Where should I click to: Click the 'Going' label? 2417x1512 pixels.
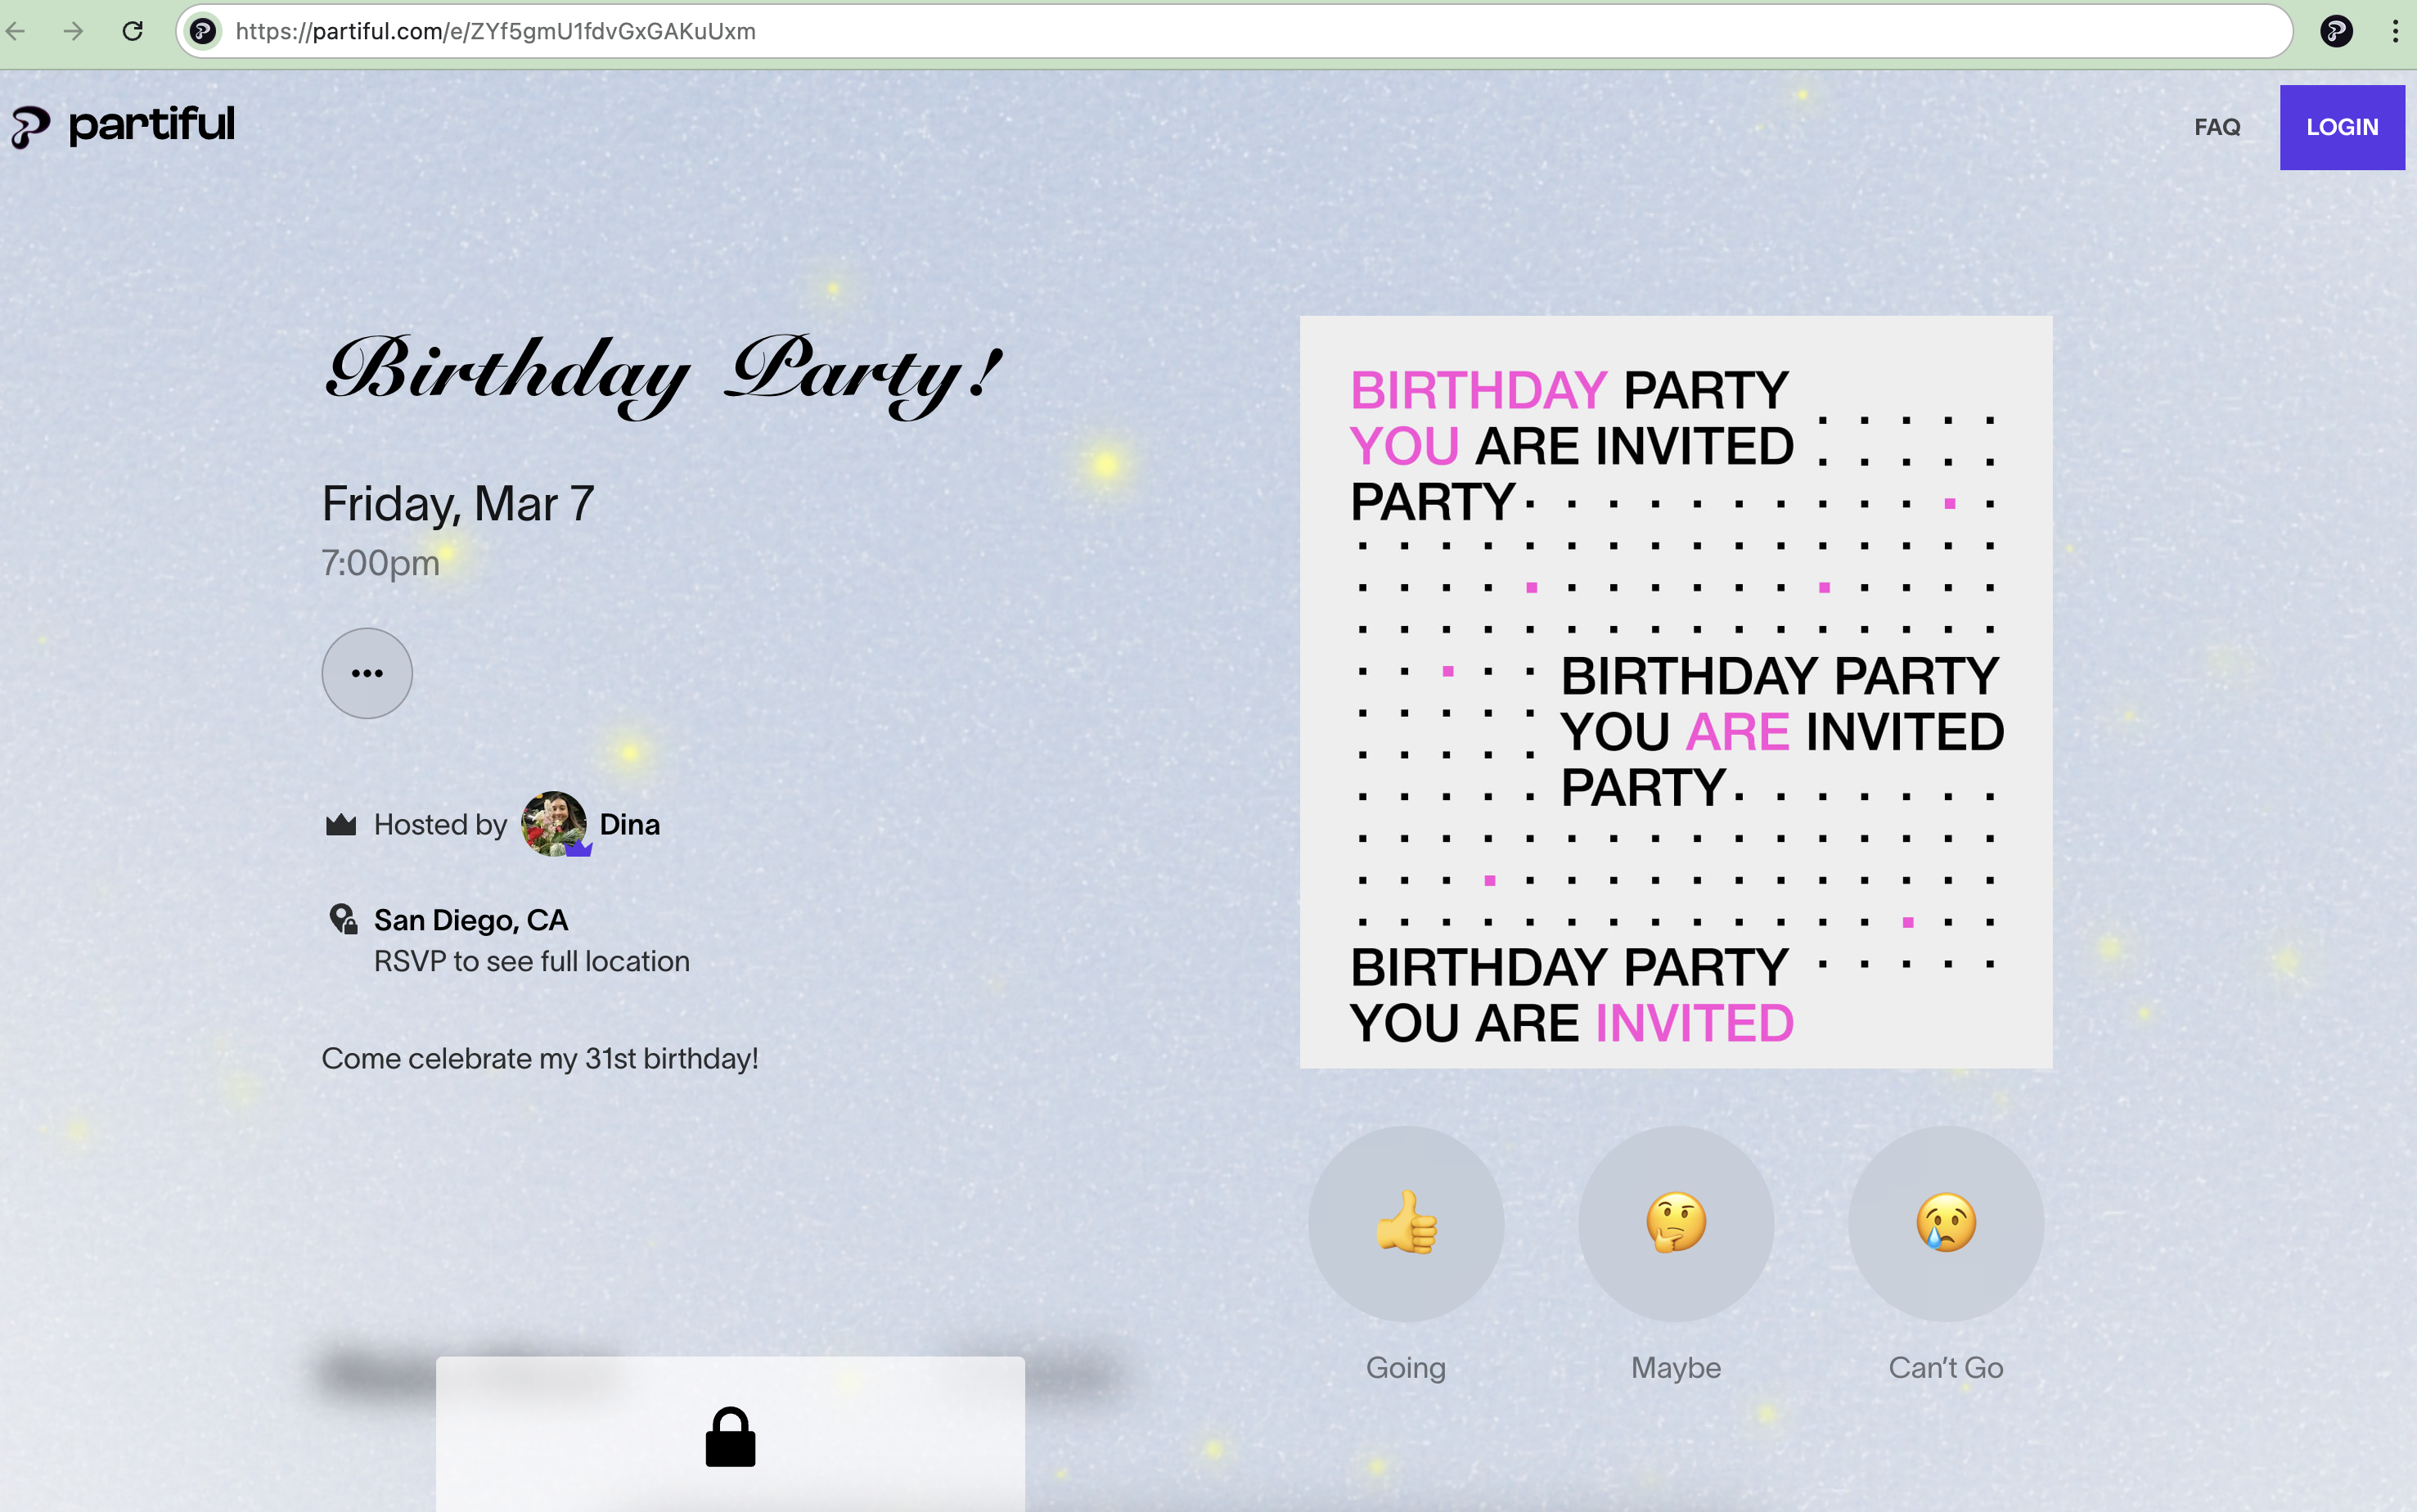(x=1406, y=1367)
